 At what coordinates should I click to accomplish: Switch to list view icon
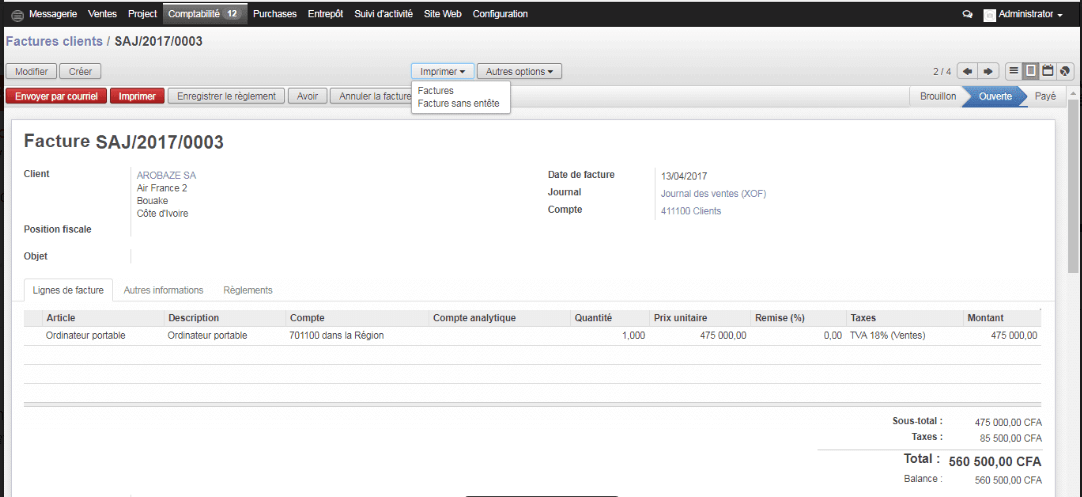tap(1014, 70)
